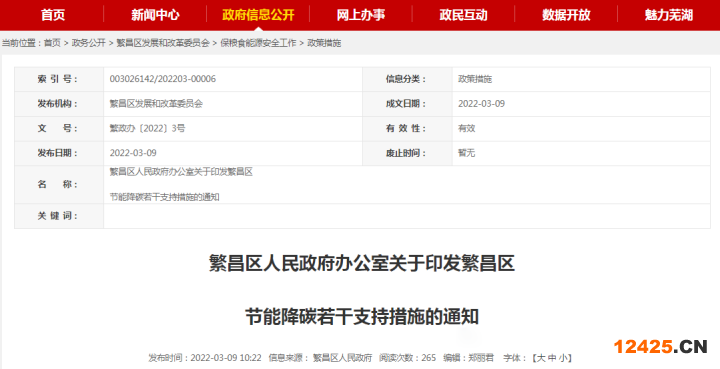720x369 pixels.
Task: Select the 政府信息公开 navigation tab
Action: click(x=258, y=15)
